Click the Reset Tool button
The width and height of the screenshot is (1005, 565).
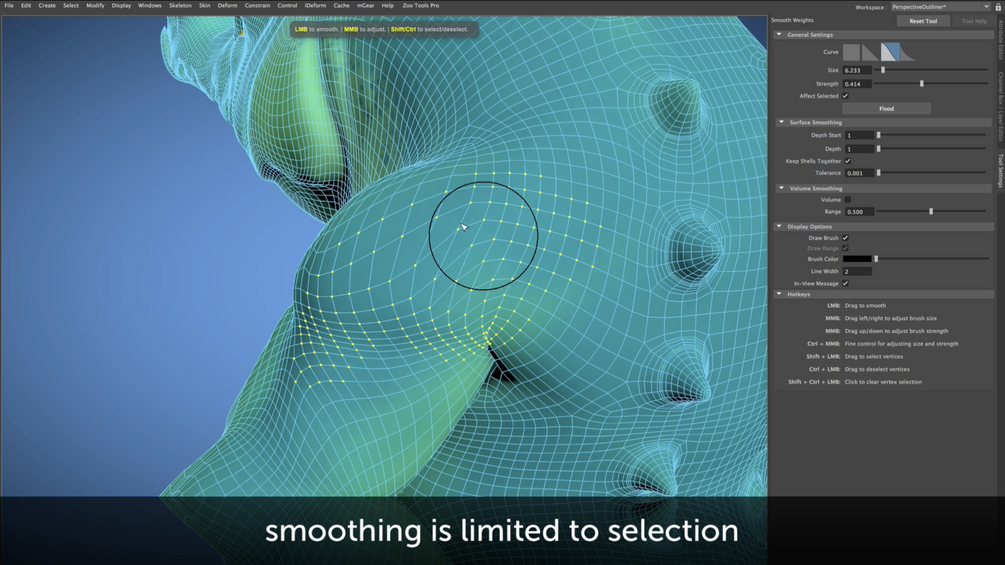pyautogui.click(x=923, y=21)
